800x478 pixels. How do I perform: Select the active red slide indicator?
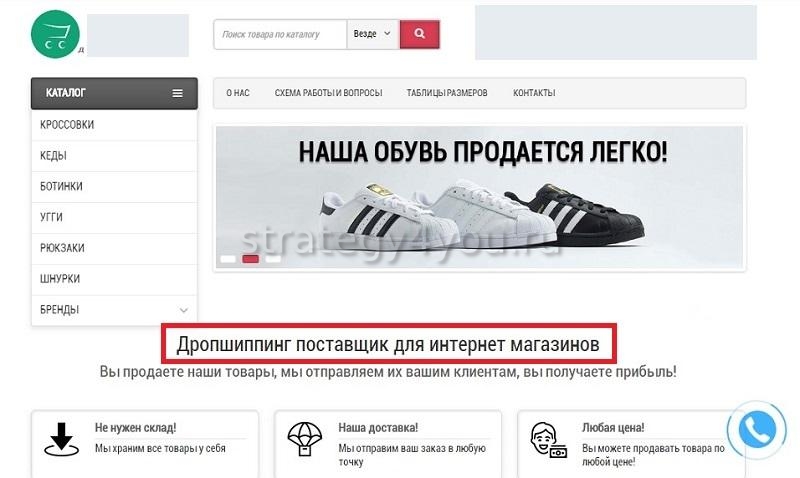point(250,259)
